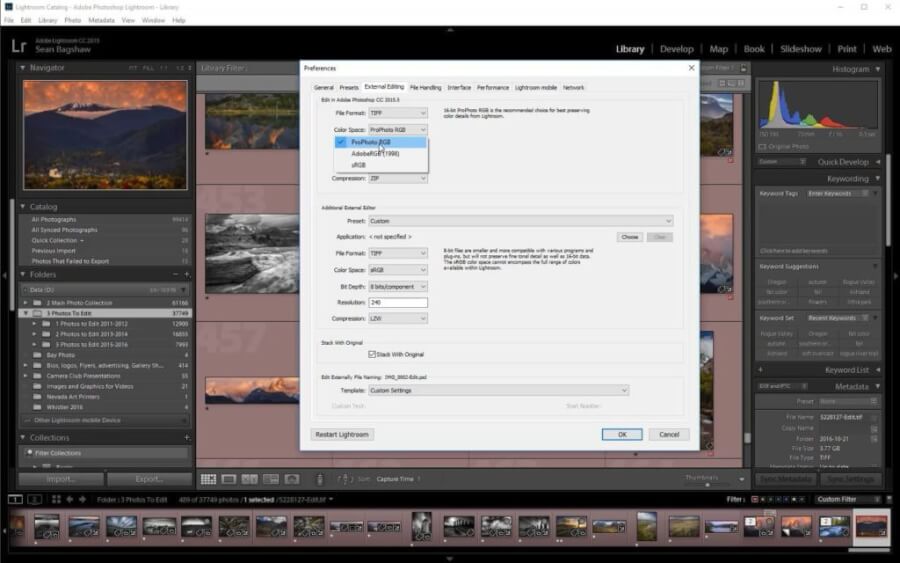Select People view icon in toolbar

292,479
